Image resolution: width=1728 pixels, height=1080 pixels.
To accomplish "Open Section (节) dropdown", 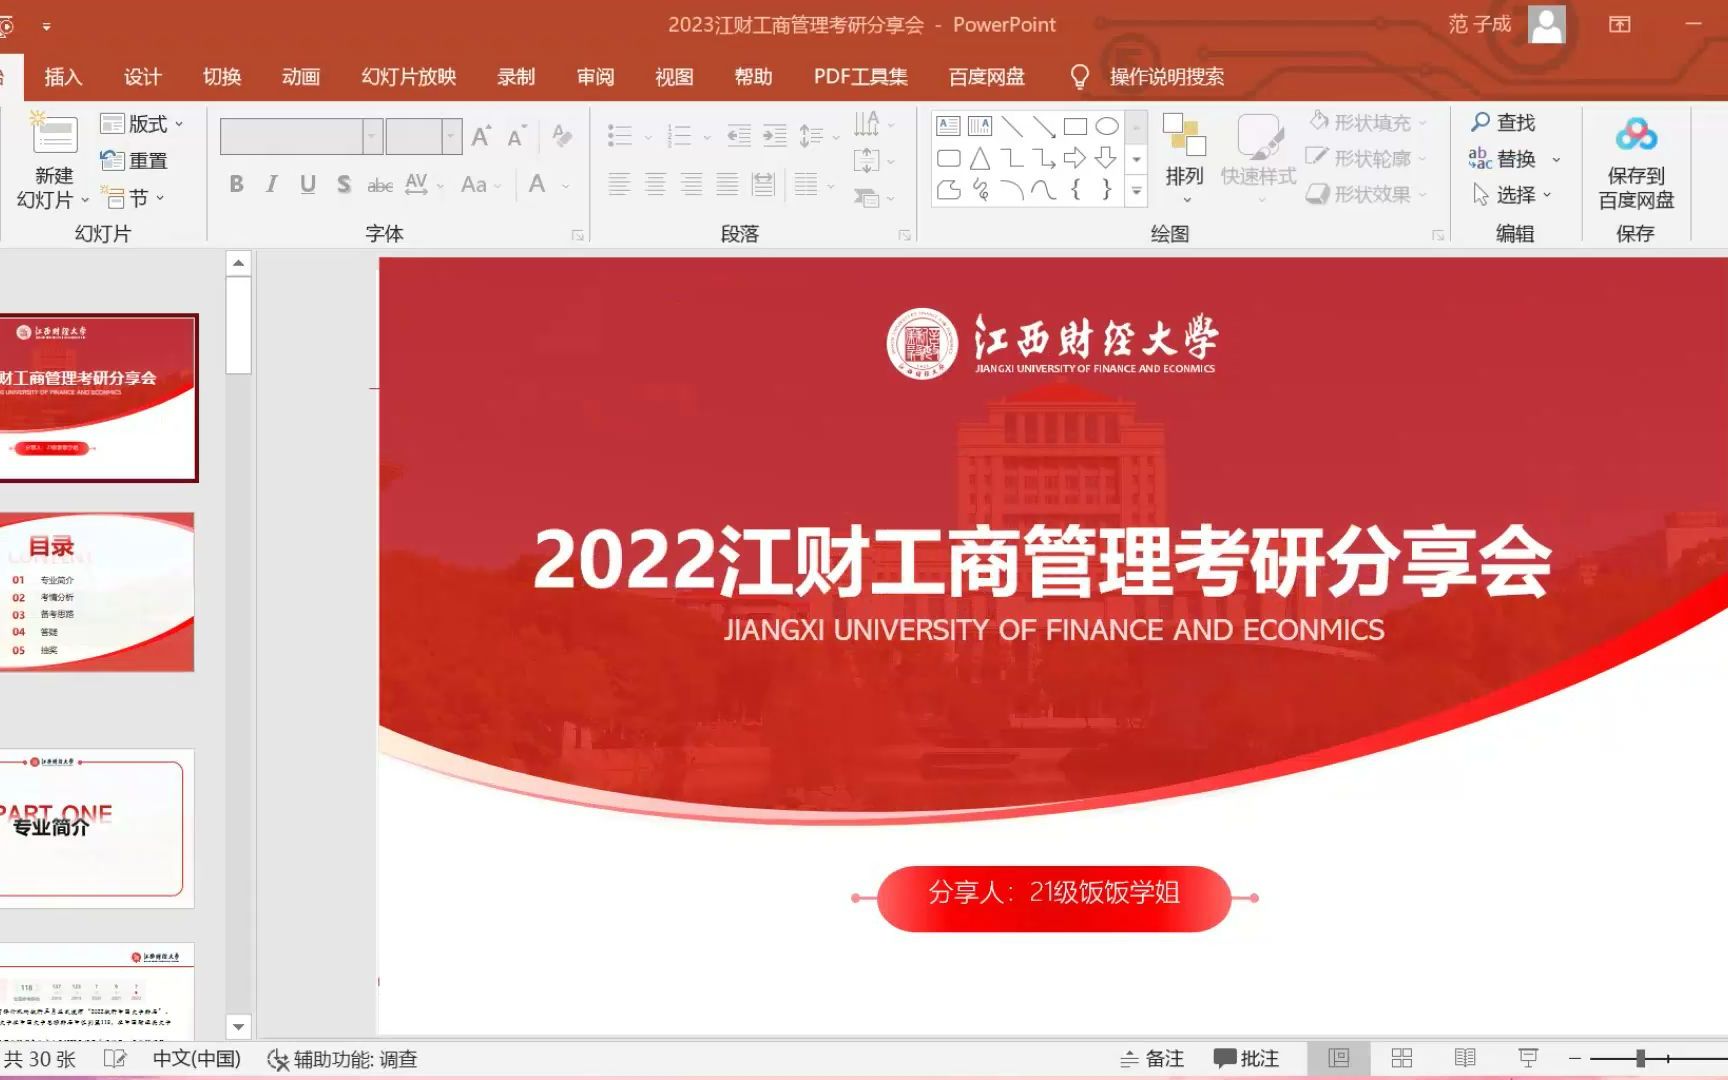I will 135,198.
